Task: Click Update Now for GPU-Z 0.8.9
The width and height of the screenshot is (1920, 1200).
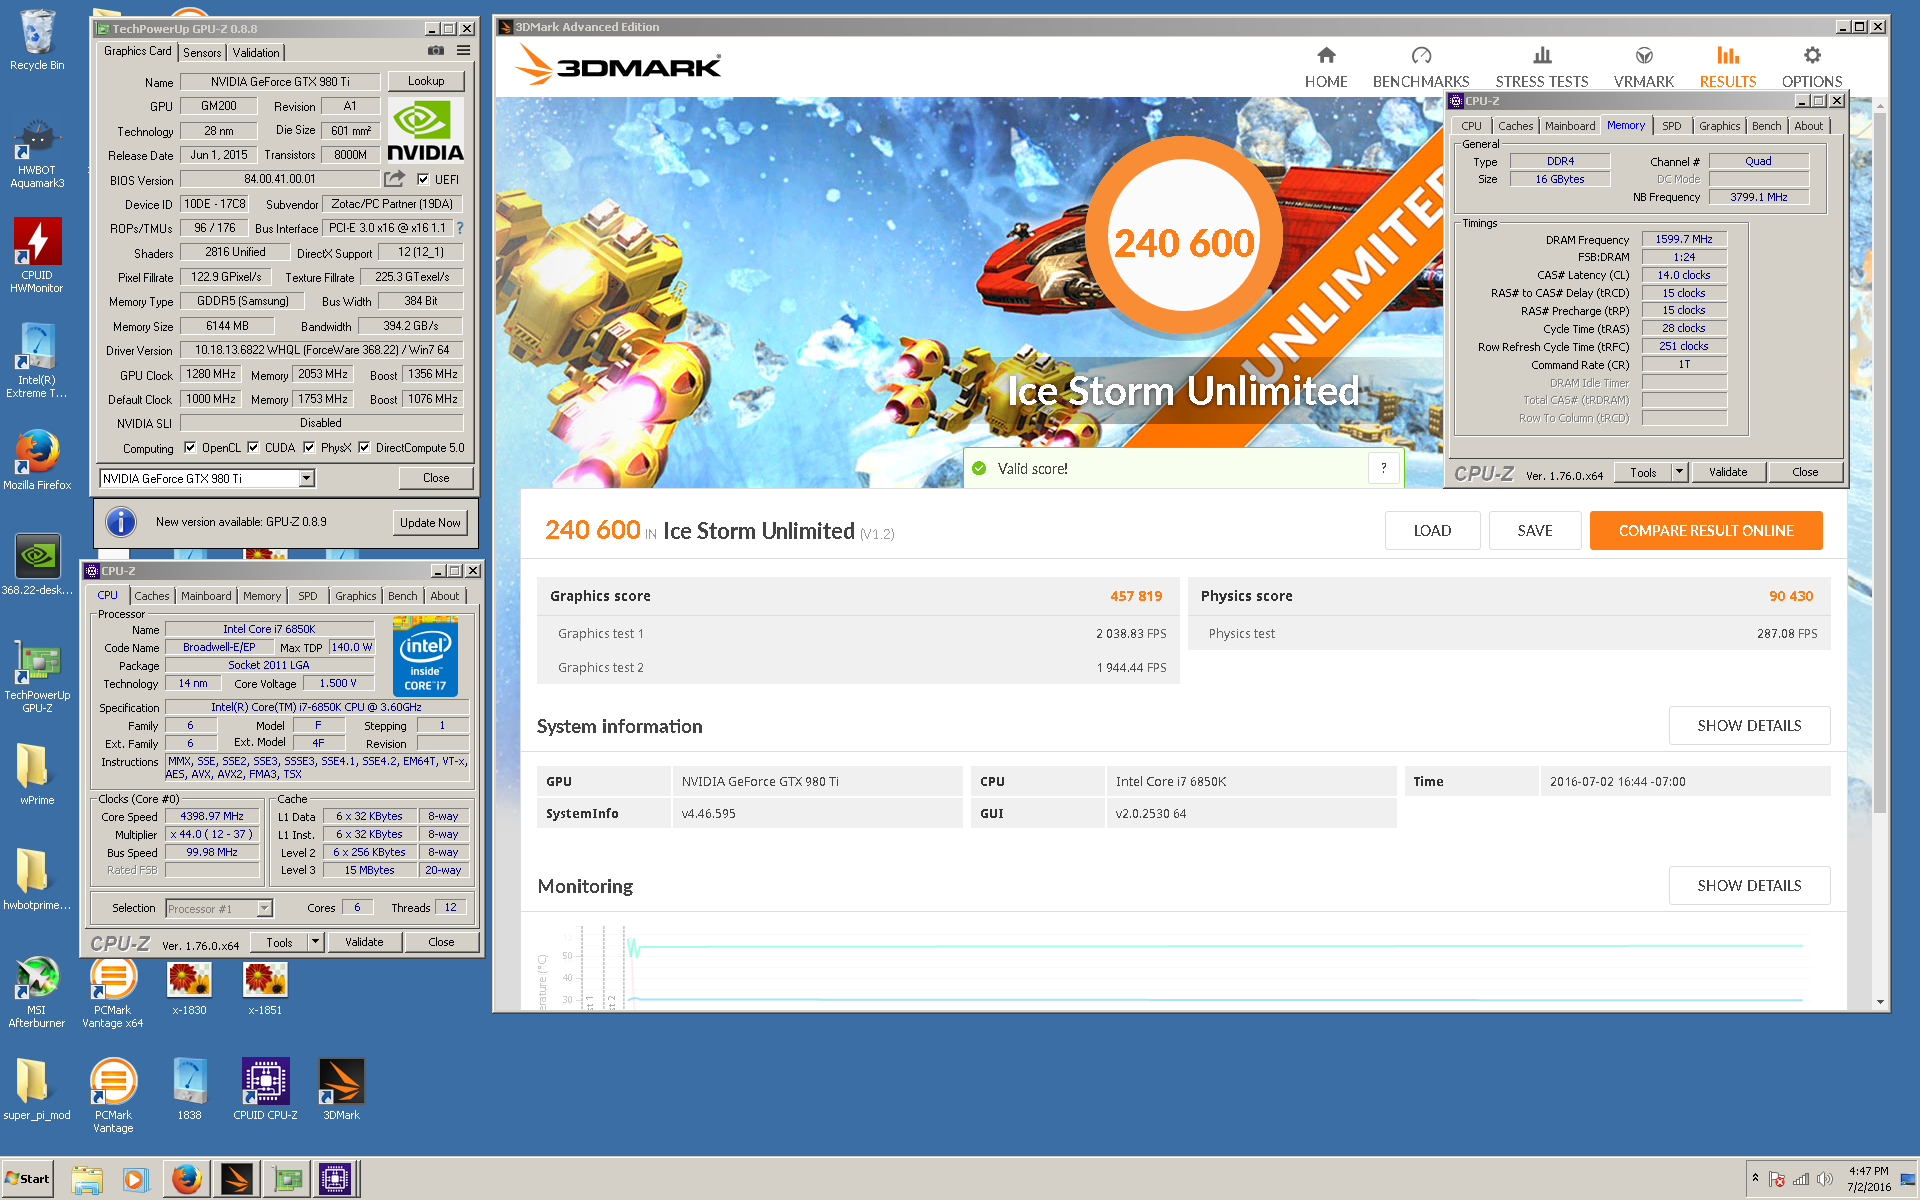Action: click(x=430, y=522)
